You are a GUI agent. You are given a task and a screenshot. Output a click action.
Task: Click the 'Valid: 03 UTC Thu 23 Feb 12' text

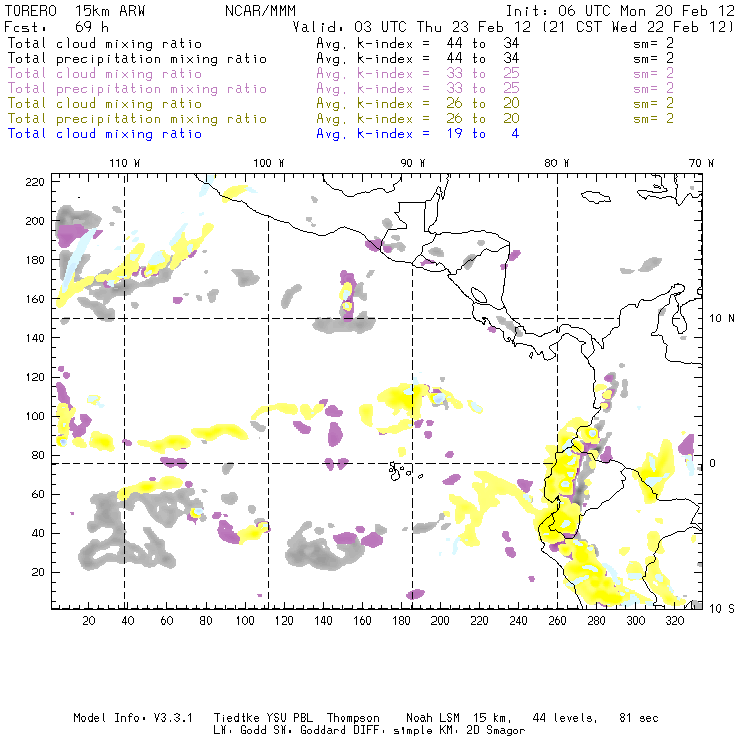(x=412, y=27)
